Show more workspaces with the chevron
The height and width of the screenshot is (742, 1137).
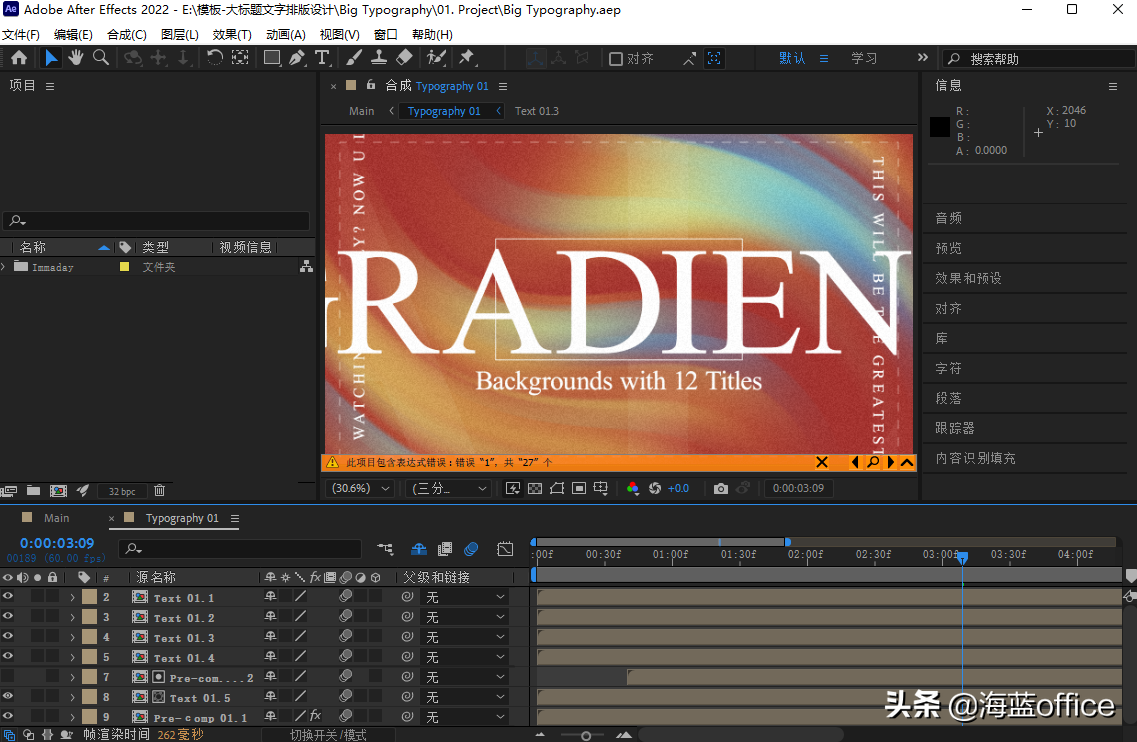922,58
